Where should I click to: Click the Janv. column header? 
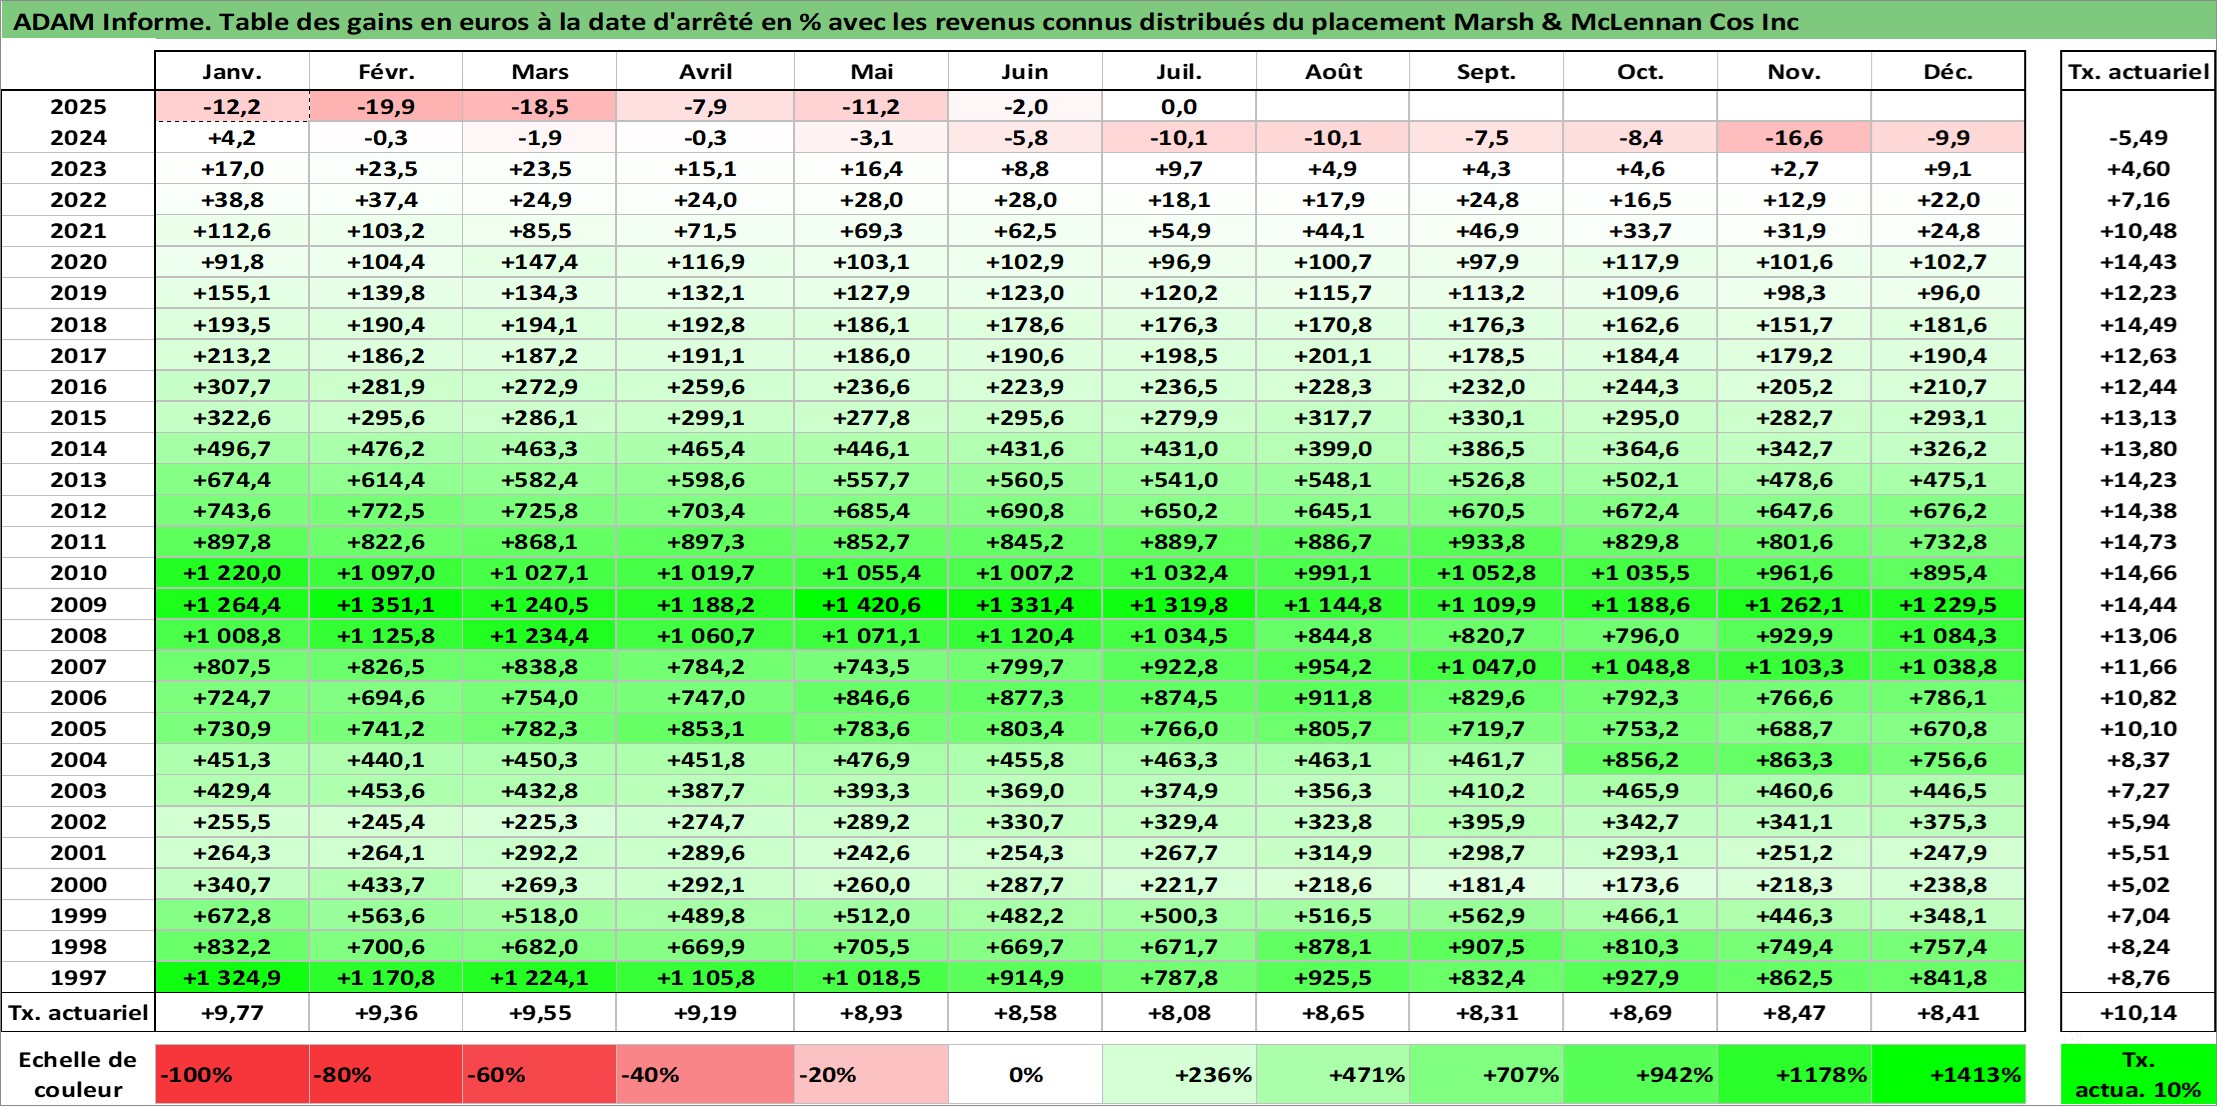pyautogui.click(x=232, y=72)
